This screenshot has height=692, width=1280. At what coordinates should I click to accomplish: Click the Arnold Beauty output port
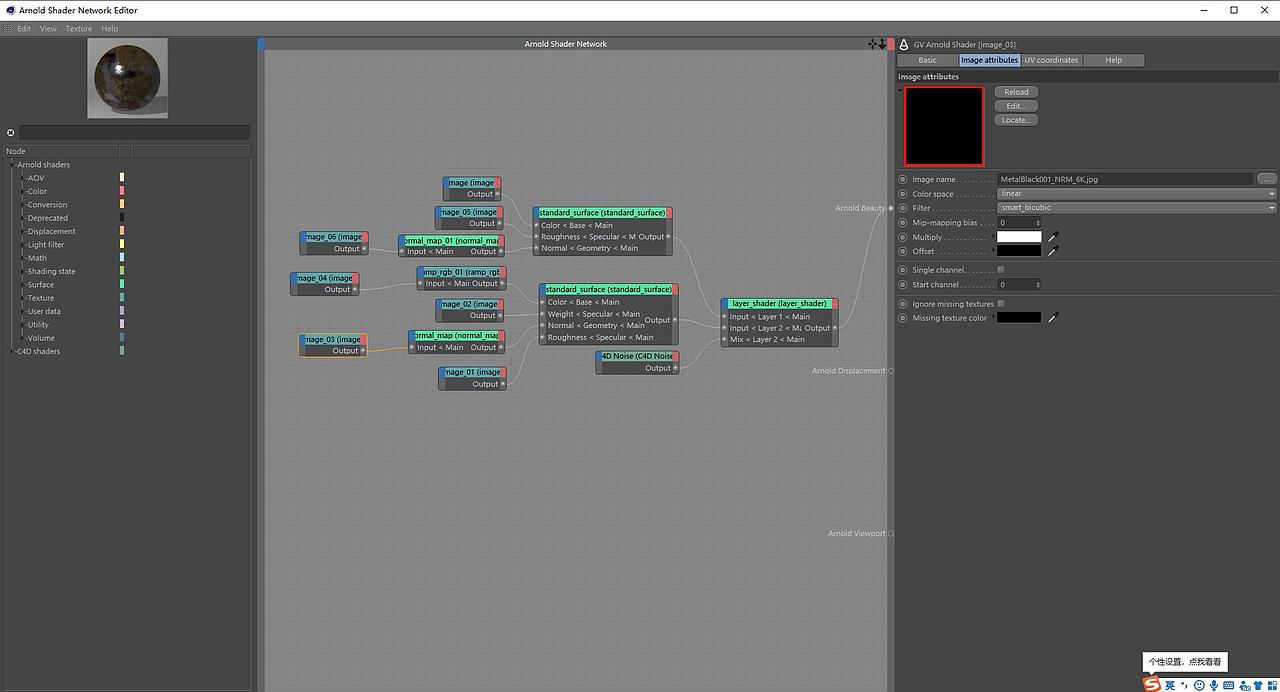[891, 208]
